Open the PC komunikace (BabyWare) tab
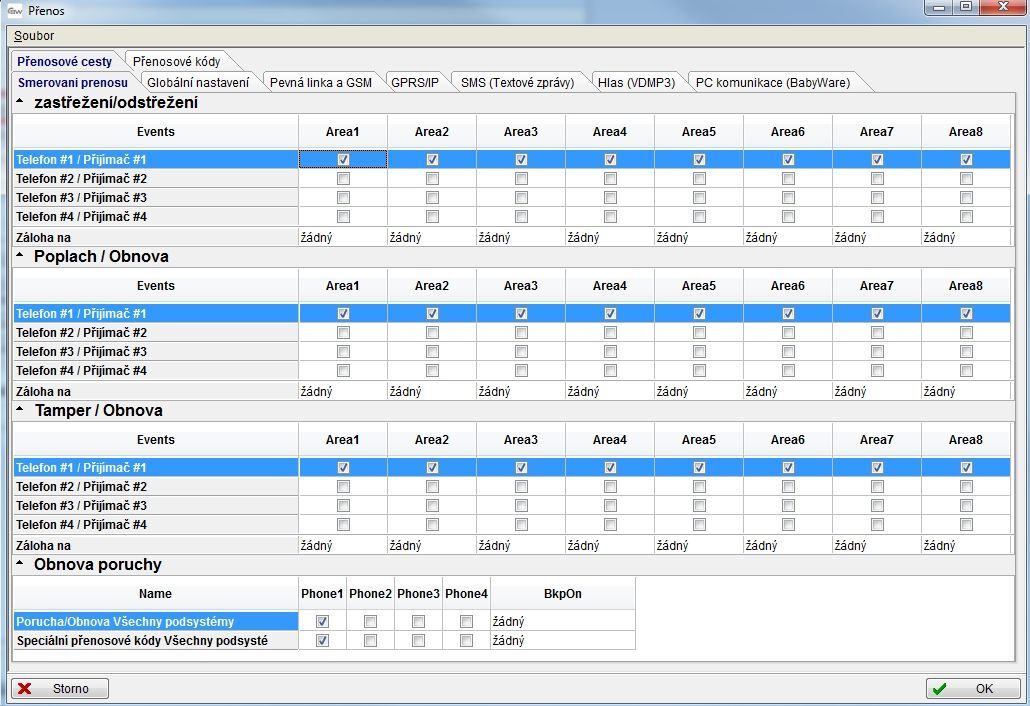Screen dimensions: 1030x706 click(x=772, y=82)
